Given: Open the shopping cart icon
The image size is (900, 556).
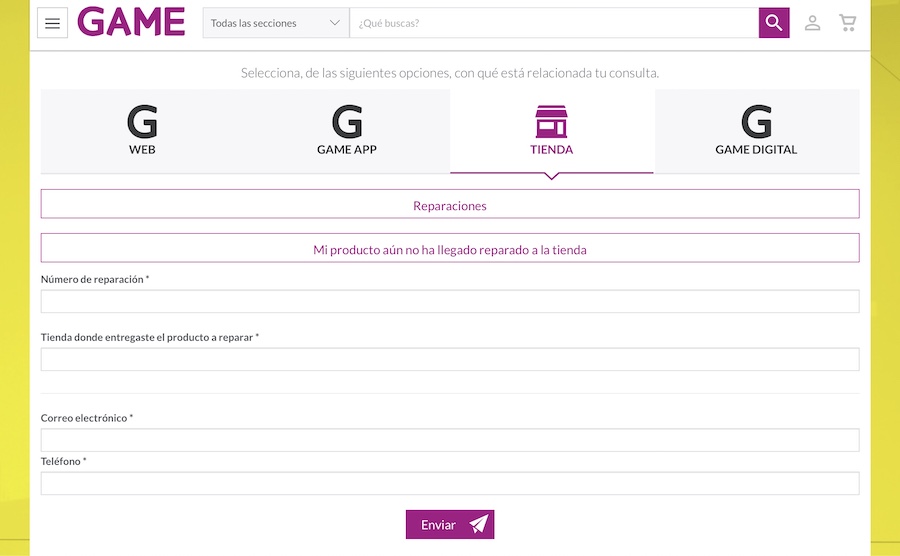Looking at the screenshot, I should (848, 23).
